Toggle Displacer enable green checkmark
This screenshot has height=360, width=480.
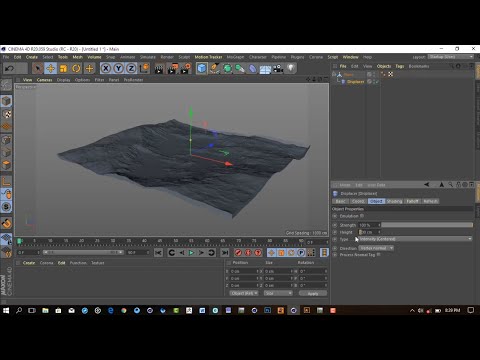click(x=376, y=82)
